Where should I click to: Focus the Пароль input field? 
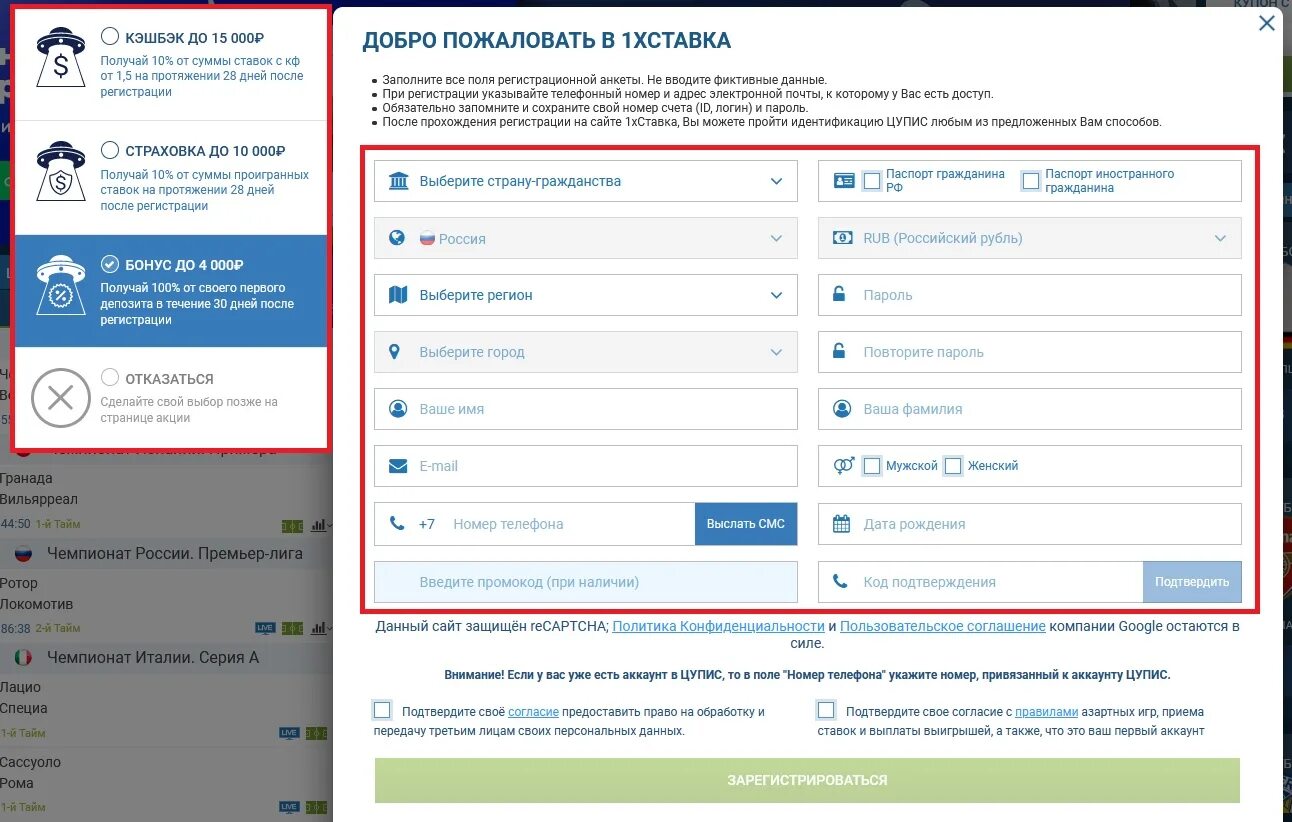[1030, 295]
